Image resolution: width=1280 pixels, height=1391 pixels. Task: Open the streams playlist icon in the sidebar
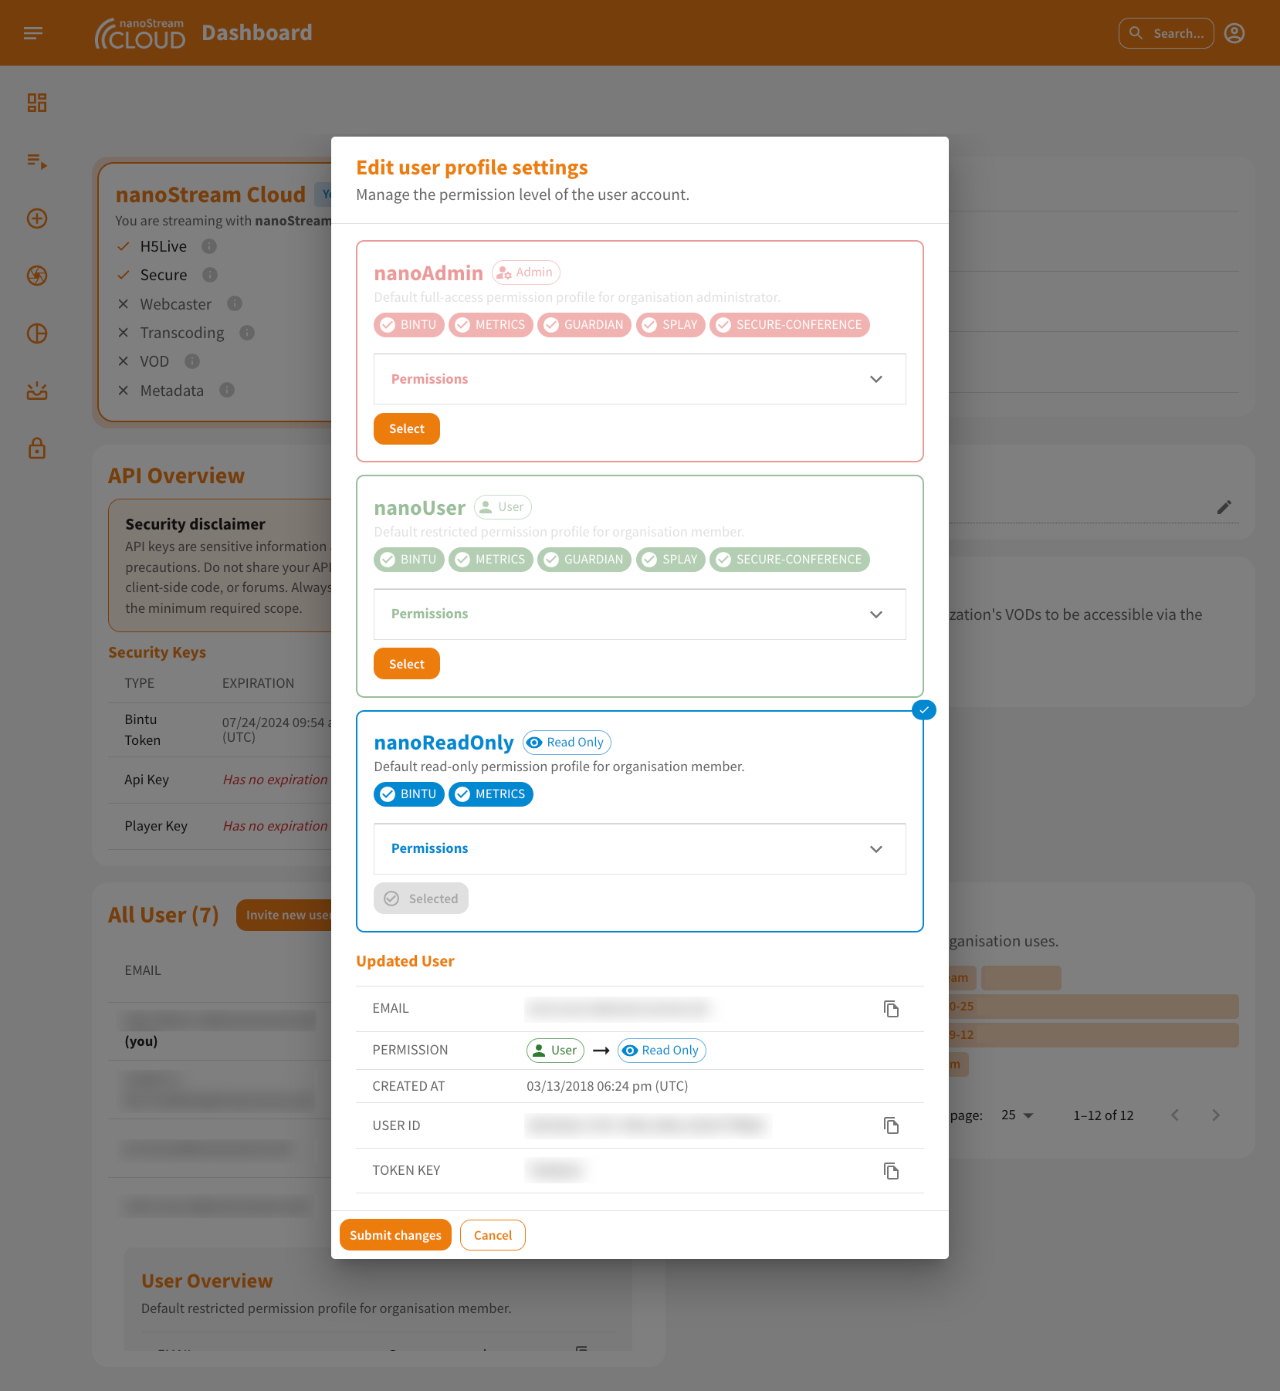37,161
